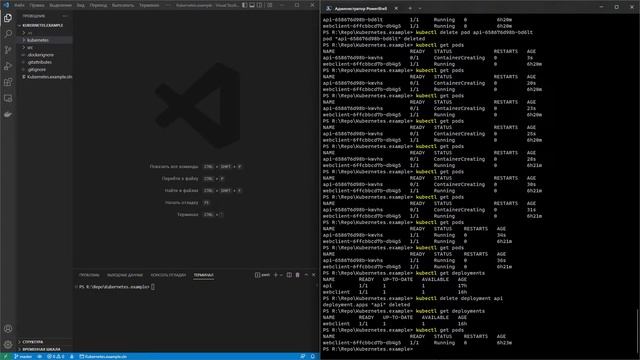Open feedback icon in status bar
640x360 pixels.
click(302, 356)
